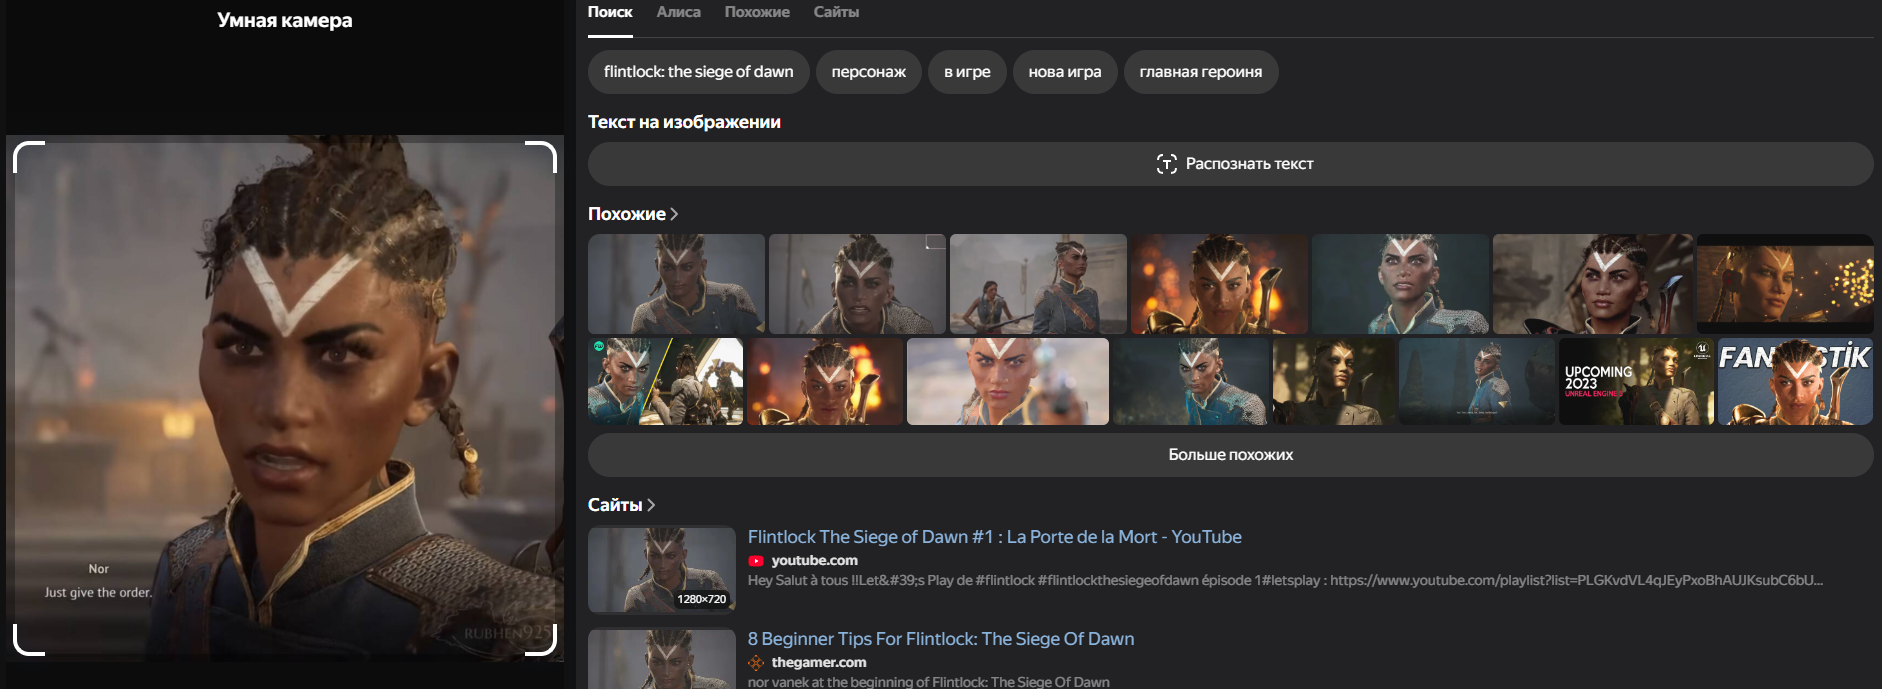Click the Текст на изображении heading

tap(684, 122)
